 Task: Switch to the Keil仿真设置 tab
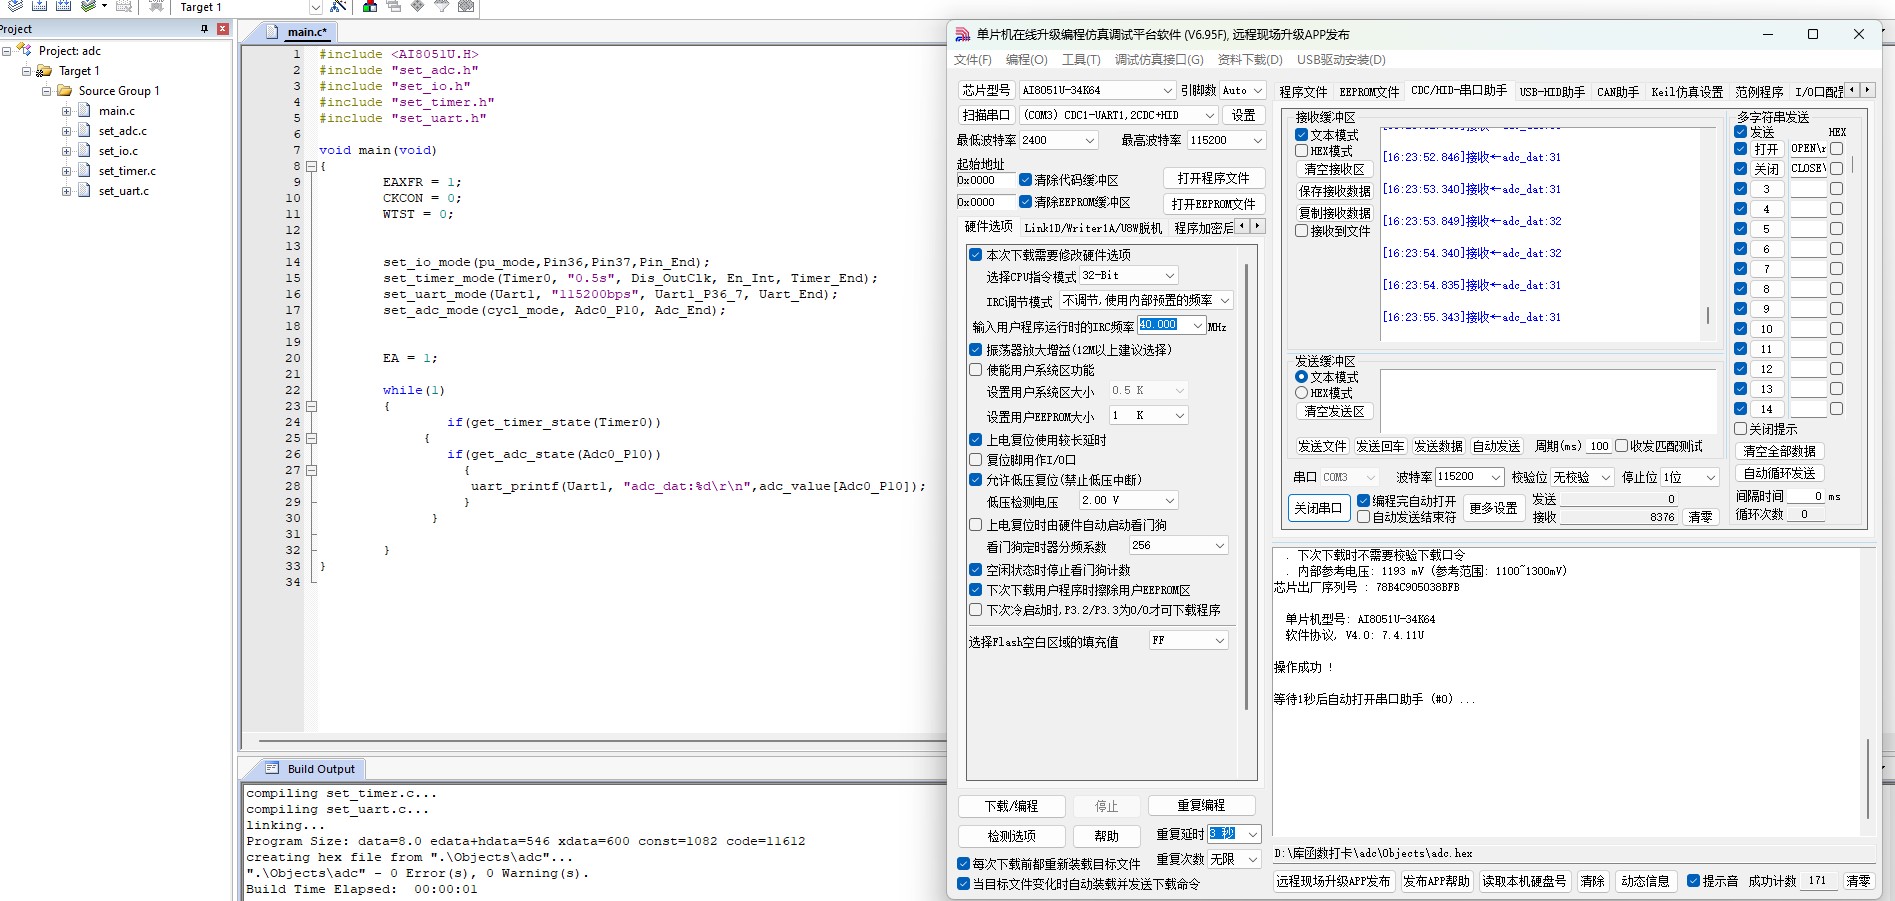pyautogui.click(x=1687, y=92)
